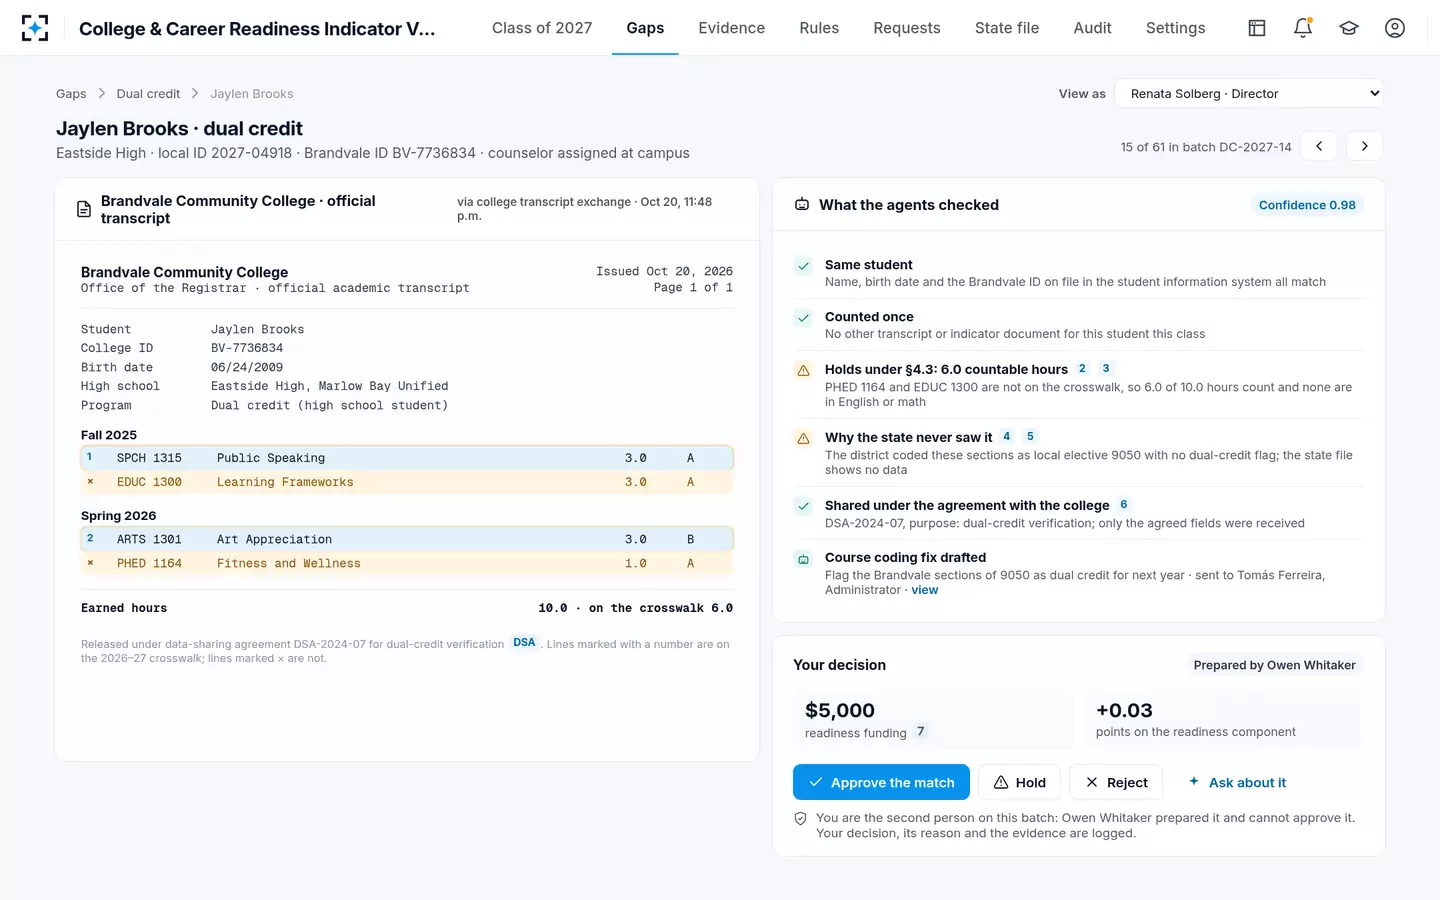The height and width of the screenshot is (900, 1440).
Task: Go to the next record in the batch
Action: click(x=1365, y=146)
